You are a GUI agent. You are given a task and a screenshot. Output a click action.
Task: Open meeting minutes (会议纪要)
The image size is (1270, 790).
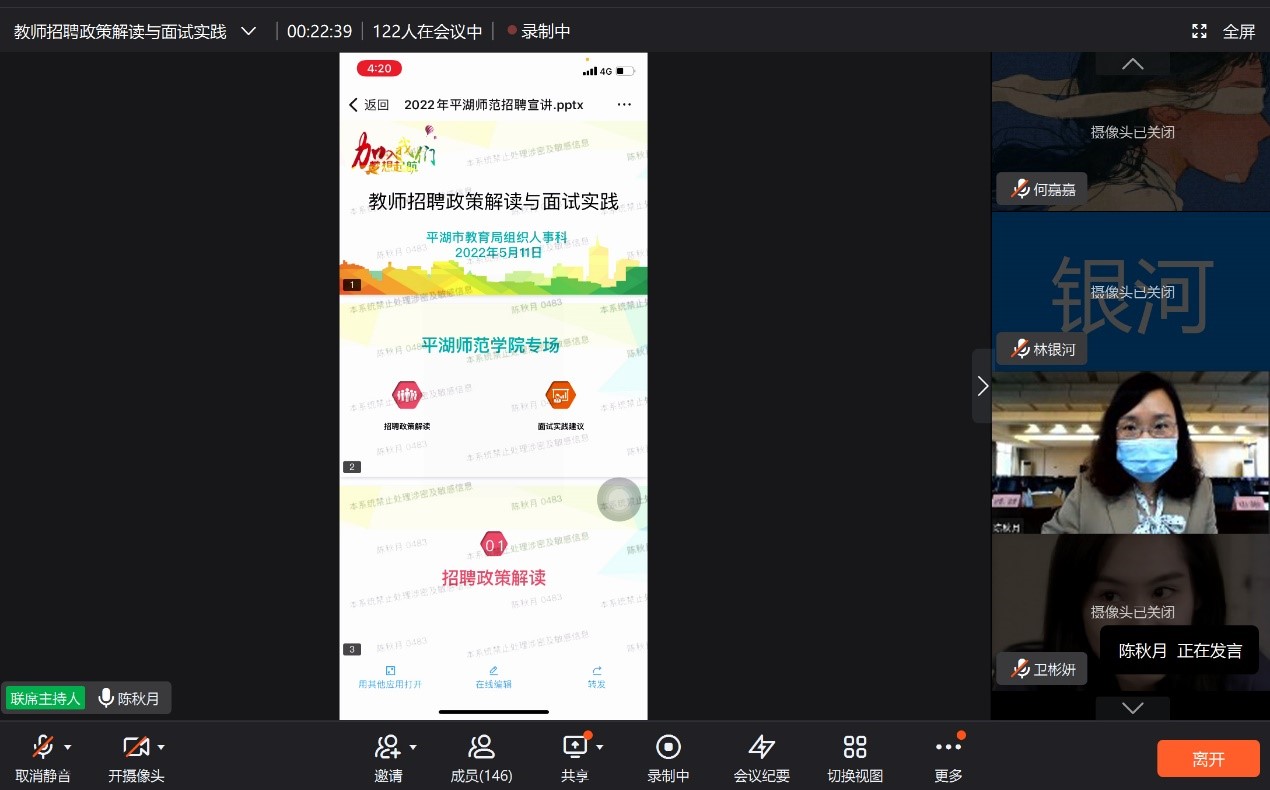[761, 747]
